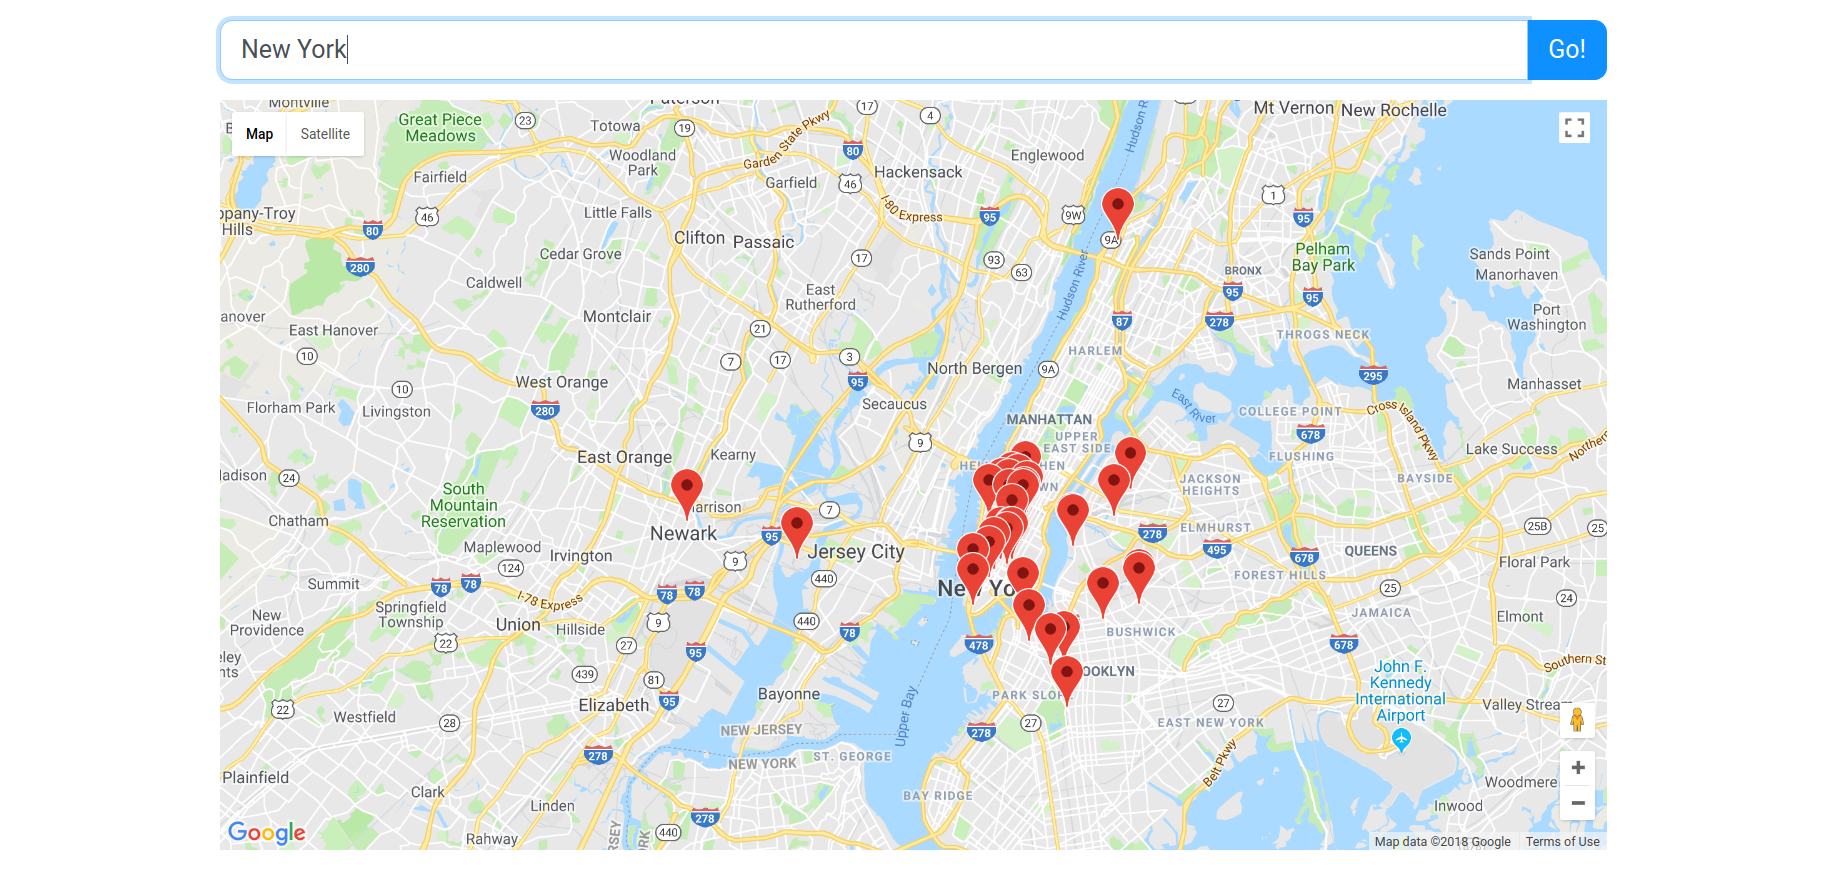Click the Interstate 478 shield near Brooklyn
The width and height of the screenshot is (1828, 894).
[x=978, y=644]
